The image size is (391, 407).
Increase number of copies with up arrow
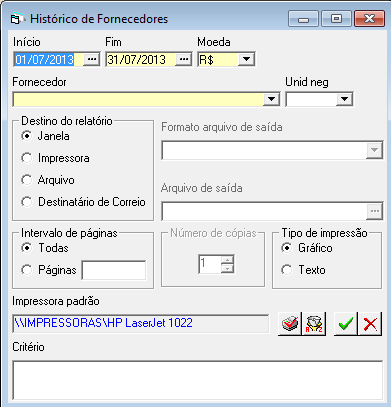tap(227, 260)
